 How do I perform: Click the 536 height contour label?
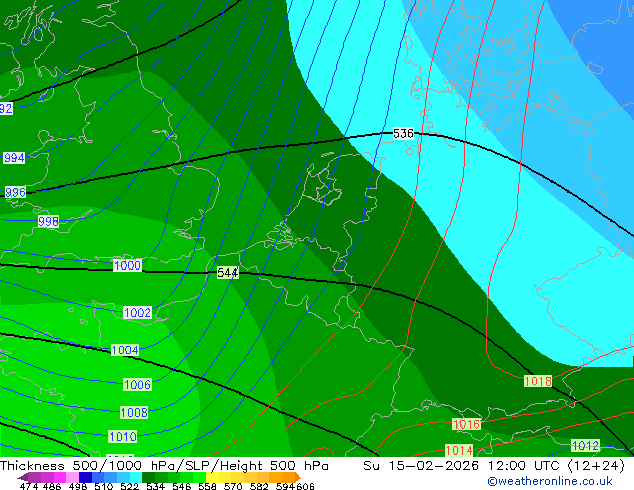(403, 133)
